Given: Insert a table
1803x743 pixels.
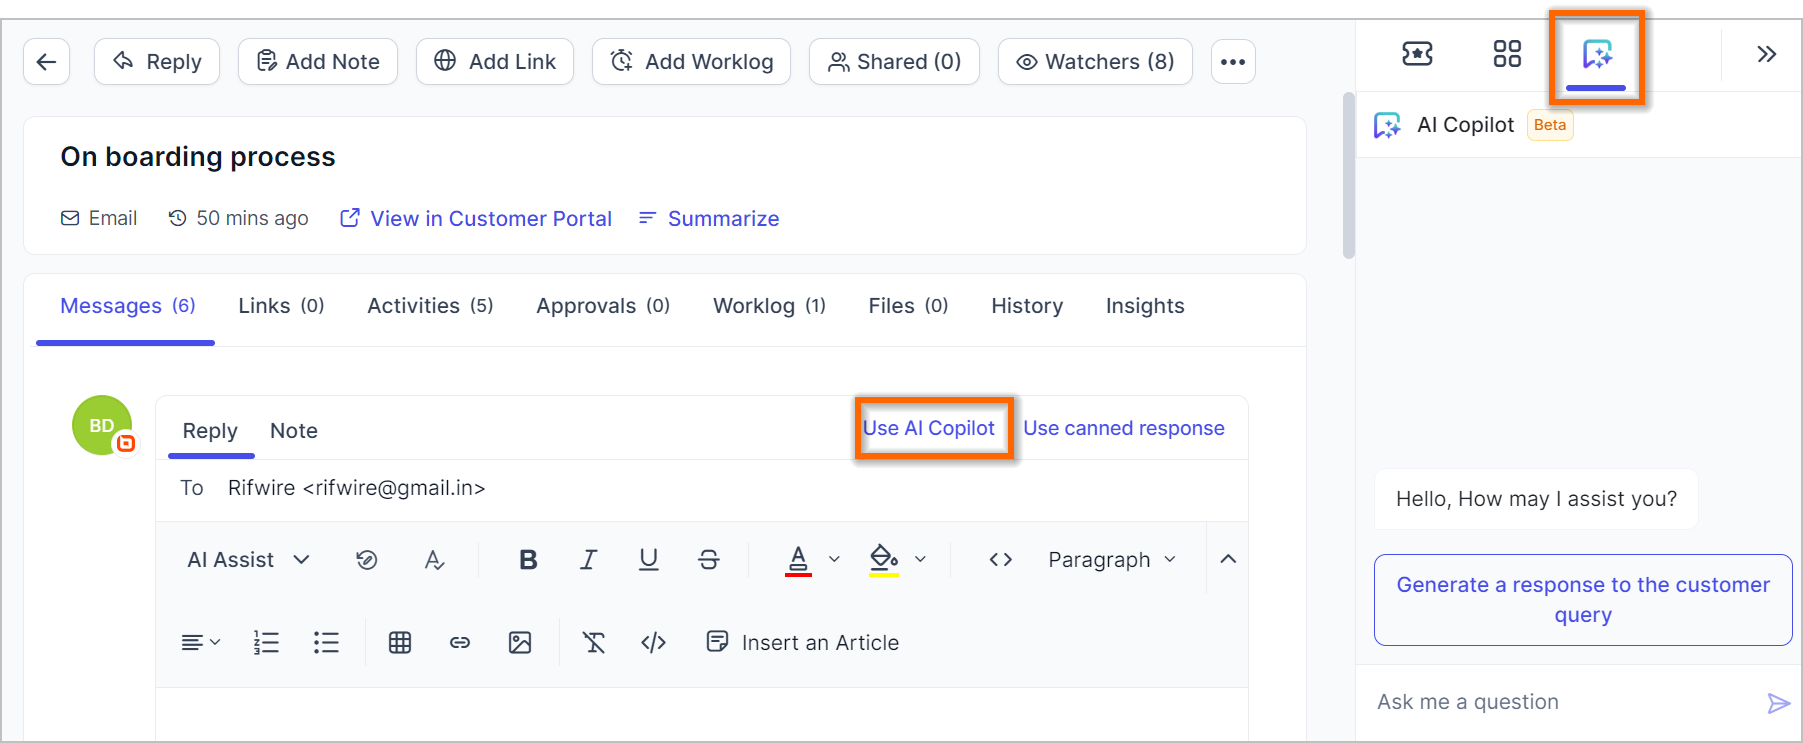Looking at the screenshot, I should (400, 643).
